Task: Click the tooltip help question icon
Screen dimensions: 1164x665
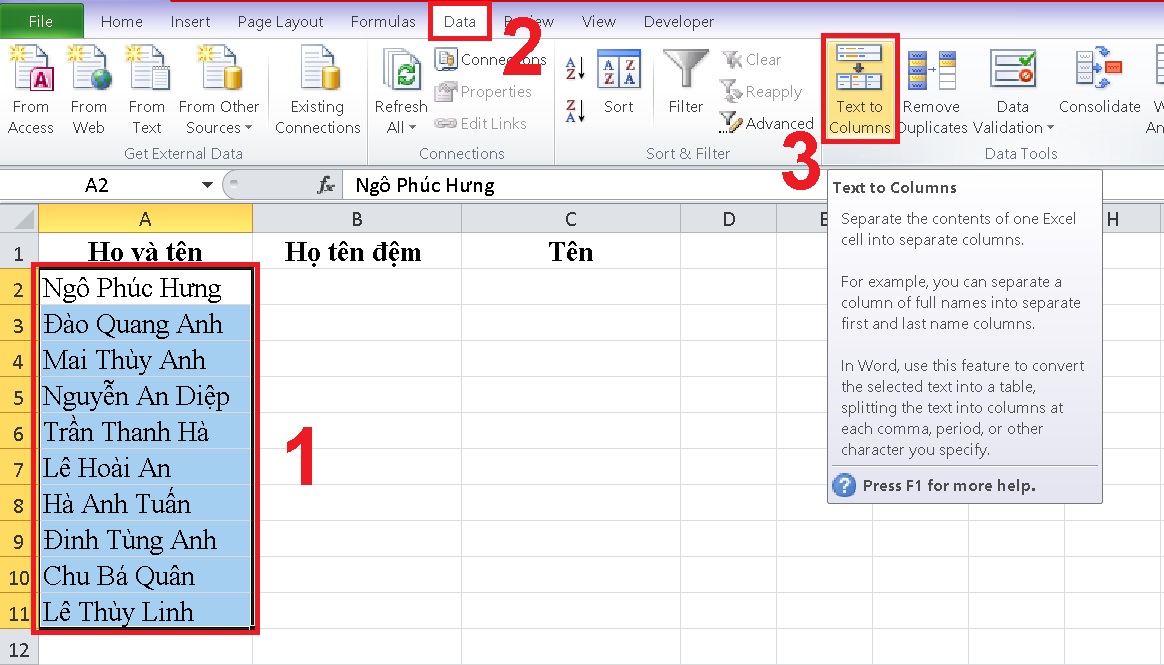Action: click(844, 485)
